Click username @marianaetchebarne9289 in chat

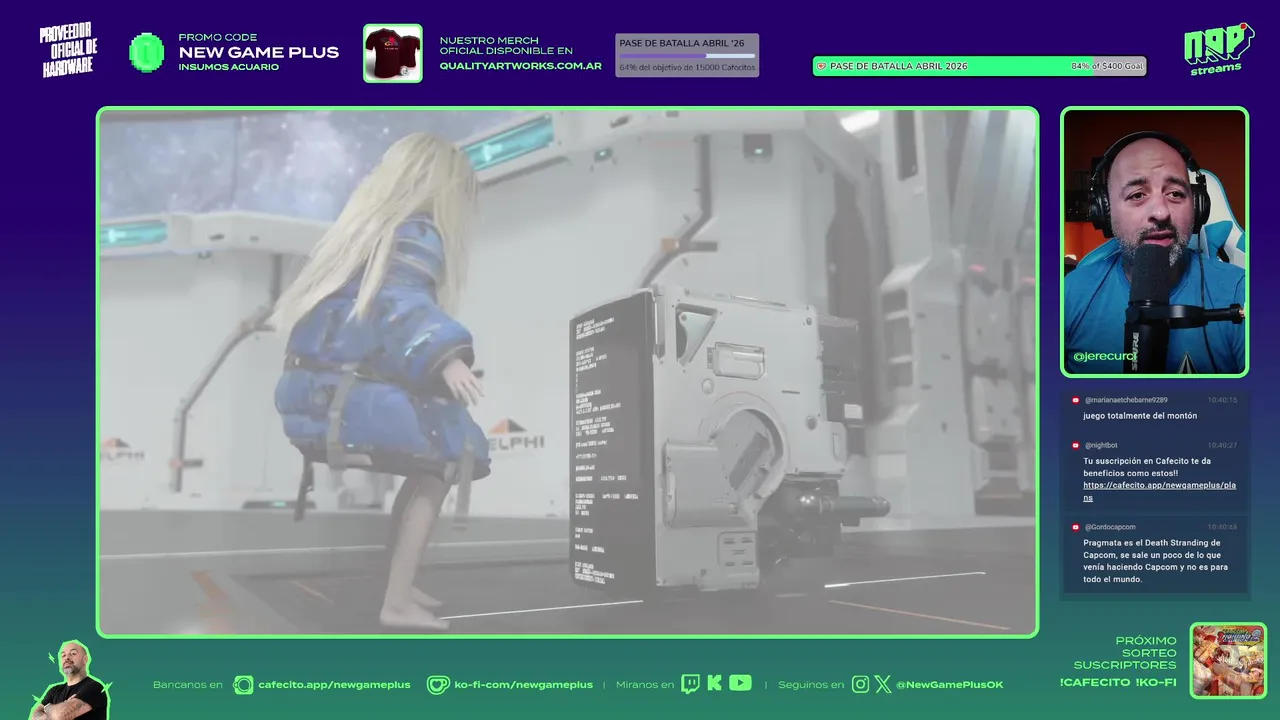point(1125,400)
